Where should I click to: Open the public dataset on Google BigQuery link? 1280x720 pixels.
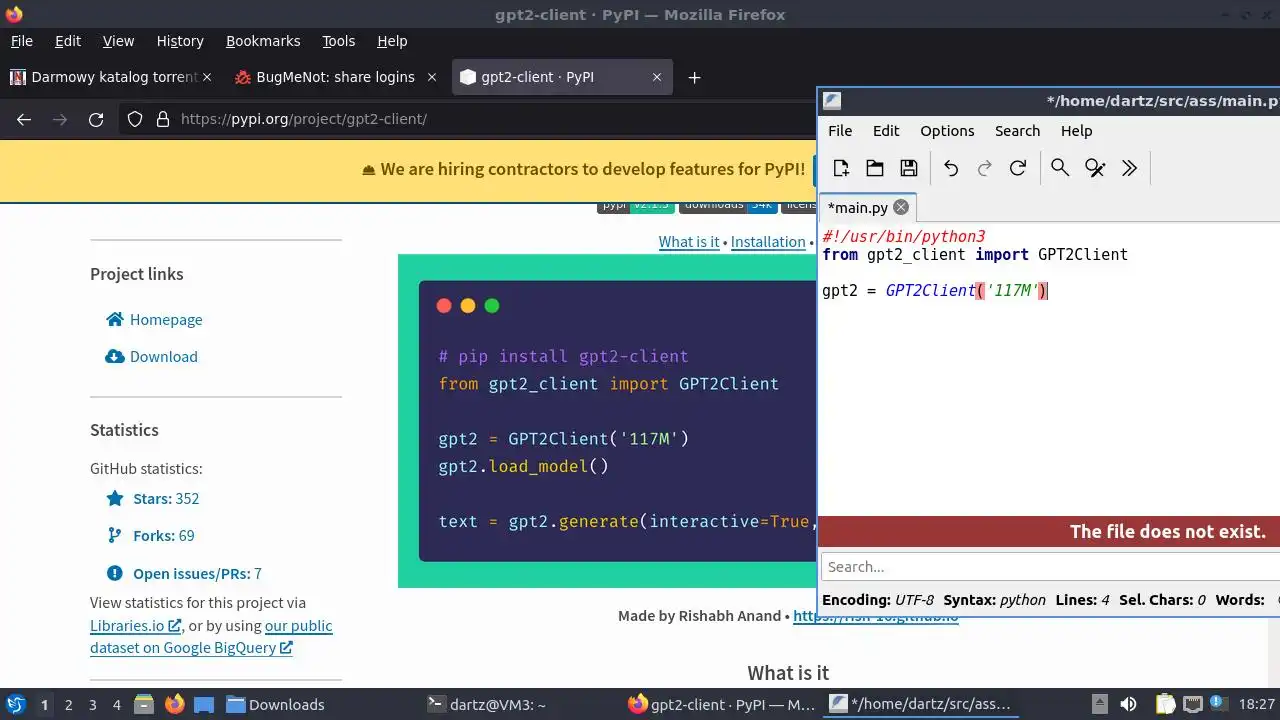[x=211, y=637]
